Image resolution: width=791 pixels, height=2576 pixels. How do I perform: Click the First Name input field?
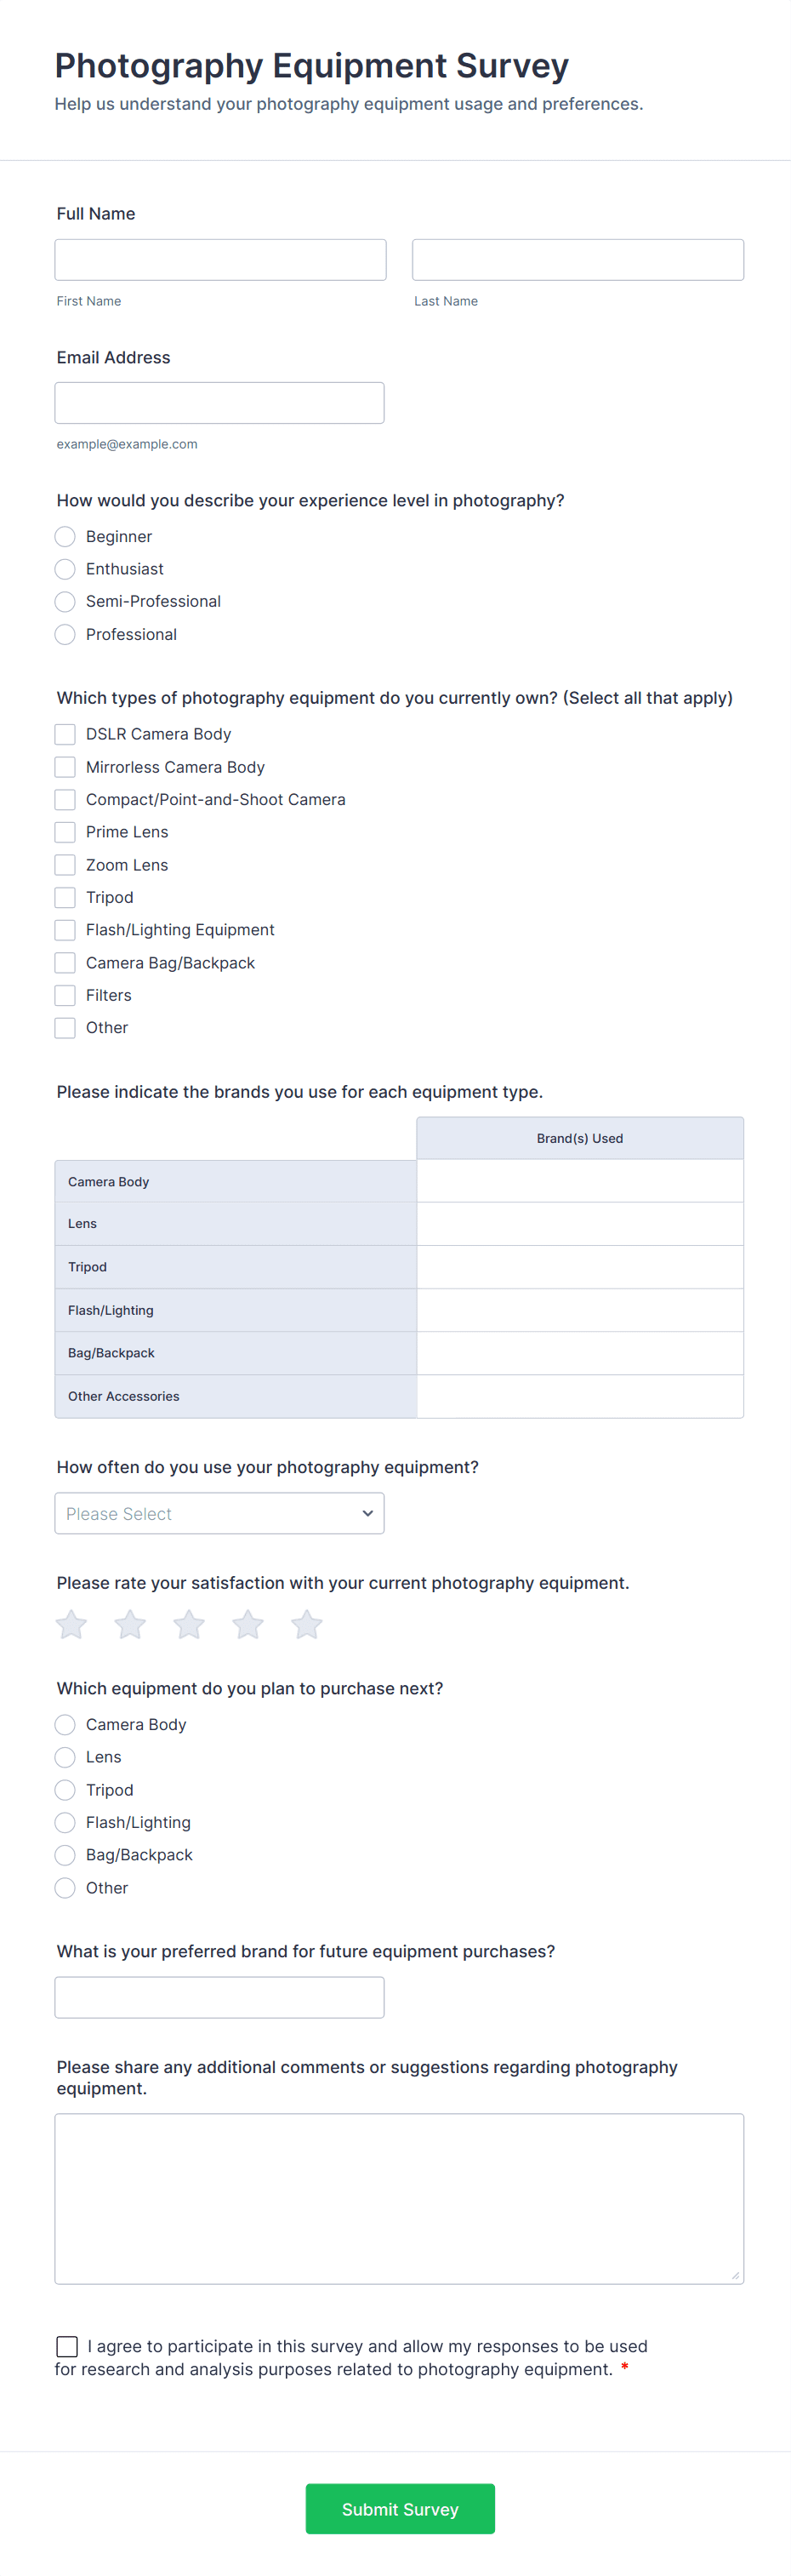pos(220,260)
